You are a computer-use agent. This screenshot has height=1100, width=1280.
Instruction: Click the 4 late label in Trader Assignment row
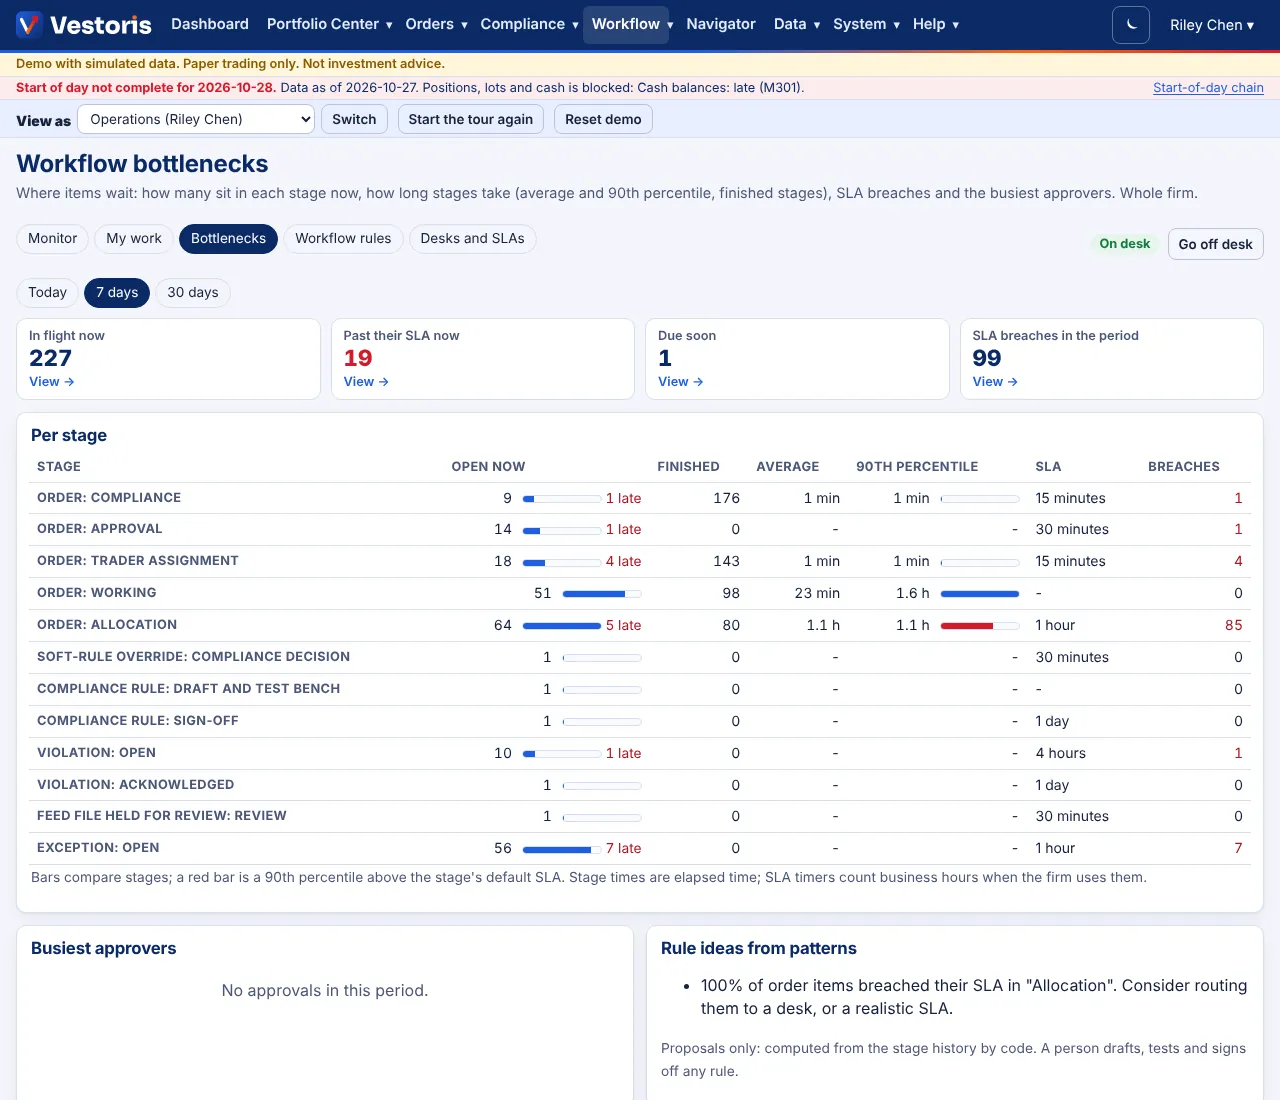(x=623, y=561)
